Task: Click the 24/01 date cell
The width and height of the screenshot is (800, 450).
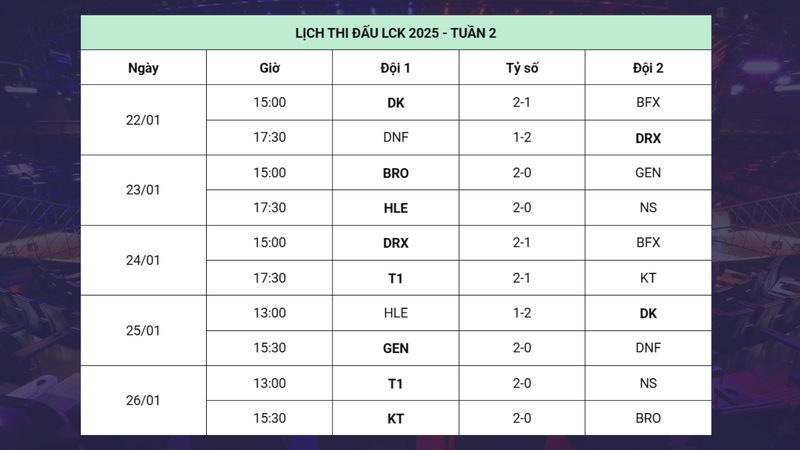Action: [x=143, y=260]
